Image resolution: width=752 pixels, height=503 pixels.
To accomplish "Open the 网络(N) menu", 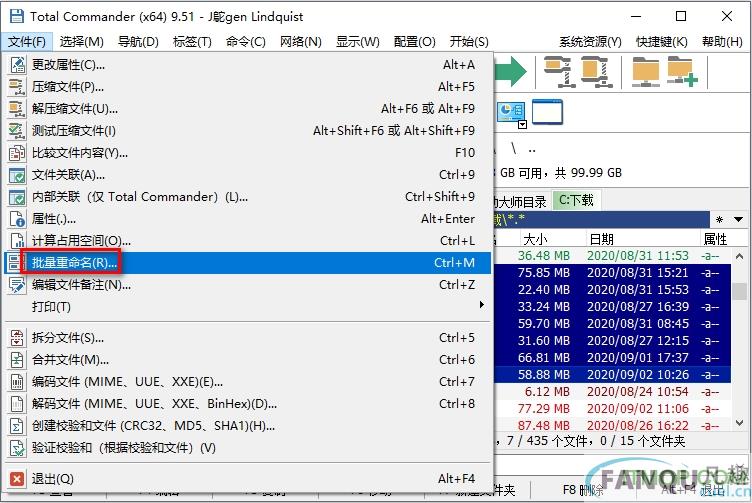I will coord(301,42).
